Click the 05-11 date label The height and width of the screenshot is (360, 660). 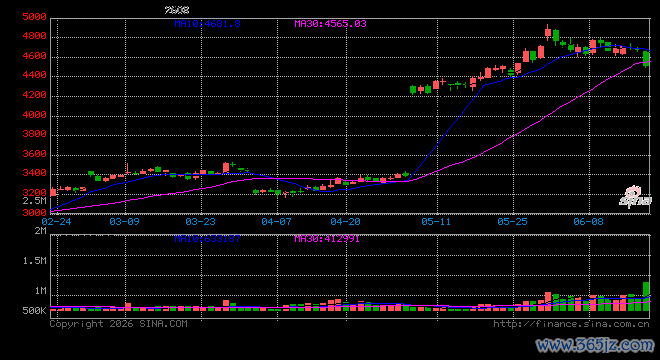coord(436,222)
